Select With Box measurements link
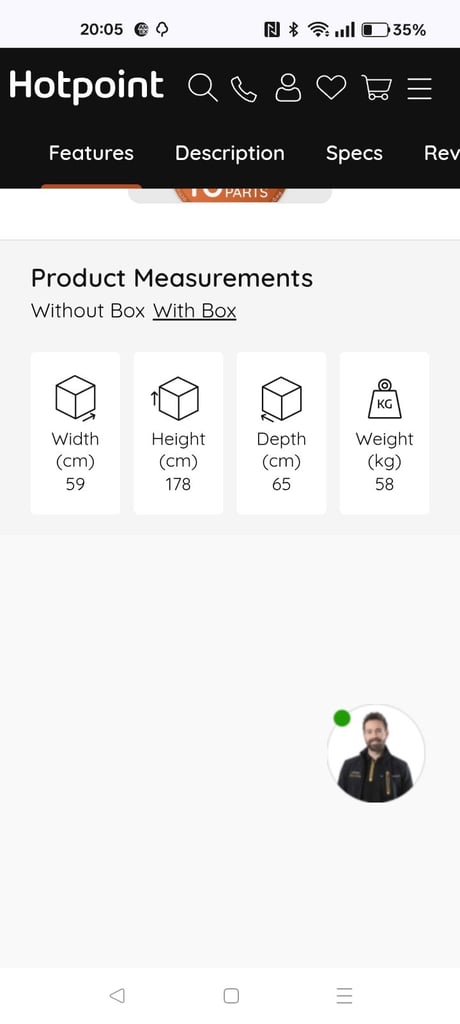The width and height of the screenshot is (460, 1024). pyautogui.click(x=195, y=311)
